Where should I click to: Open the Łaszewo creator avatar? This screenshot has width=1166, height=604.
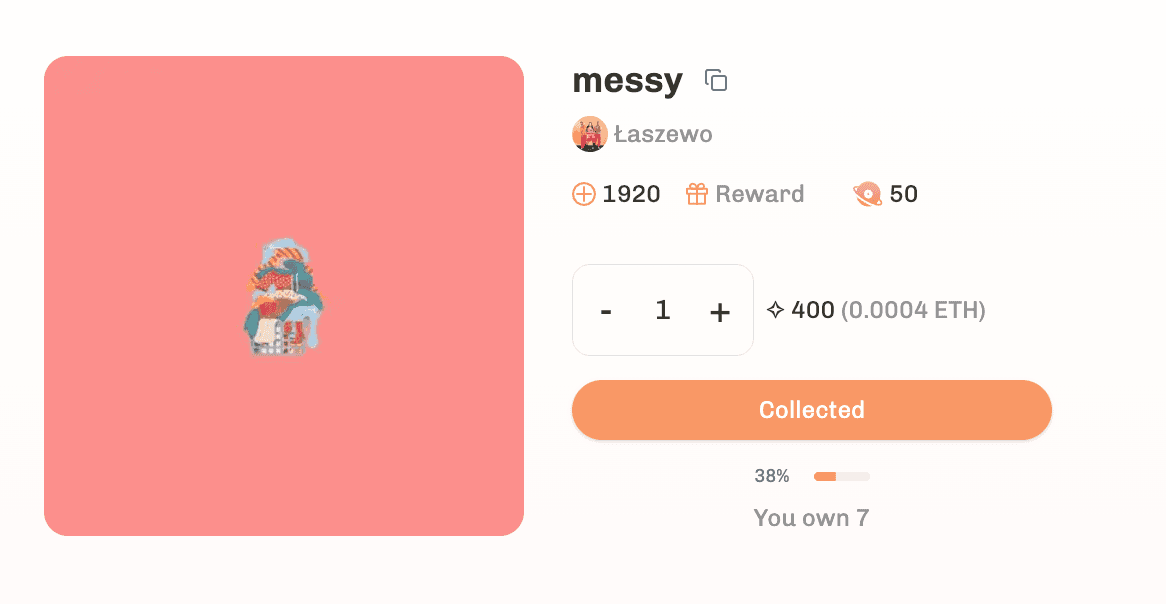(590, 134)
